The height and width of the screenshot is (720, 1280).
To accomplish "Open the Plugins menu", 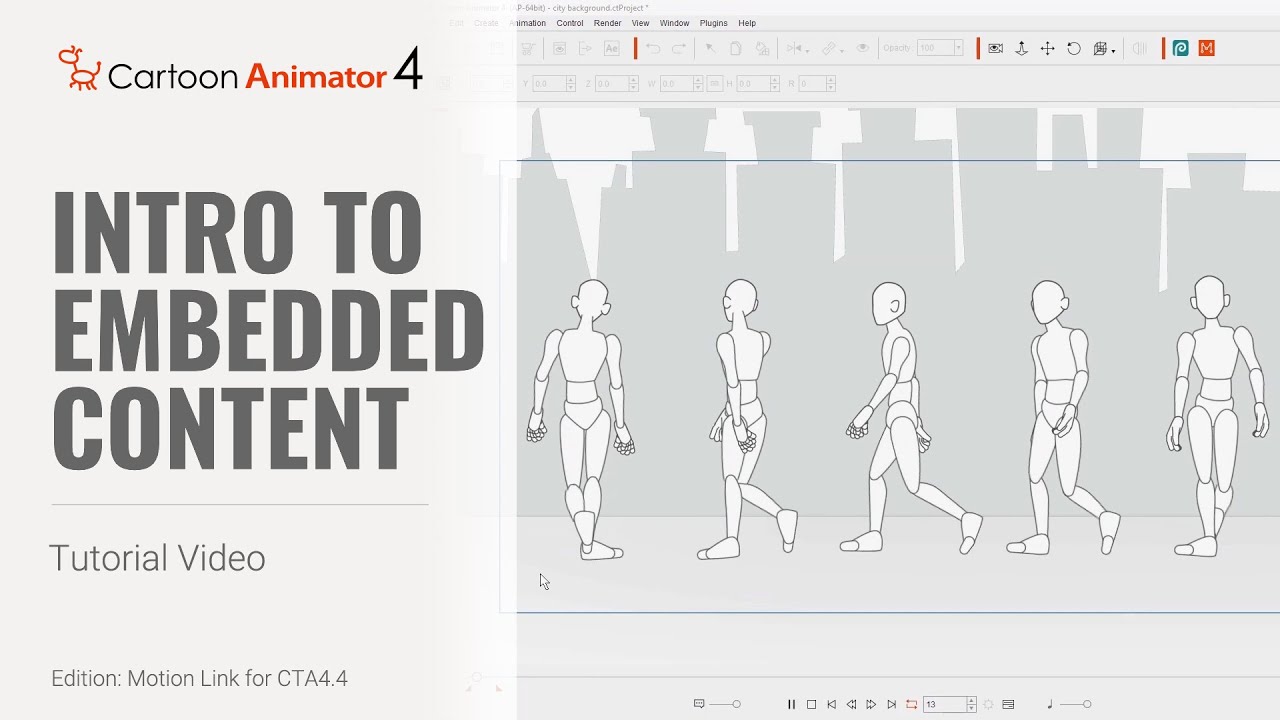I will (x=713, y=23).
